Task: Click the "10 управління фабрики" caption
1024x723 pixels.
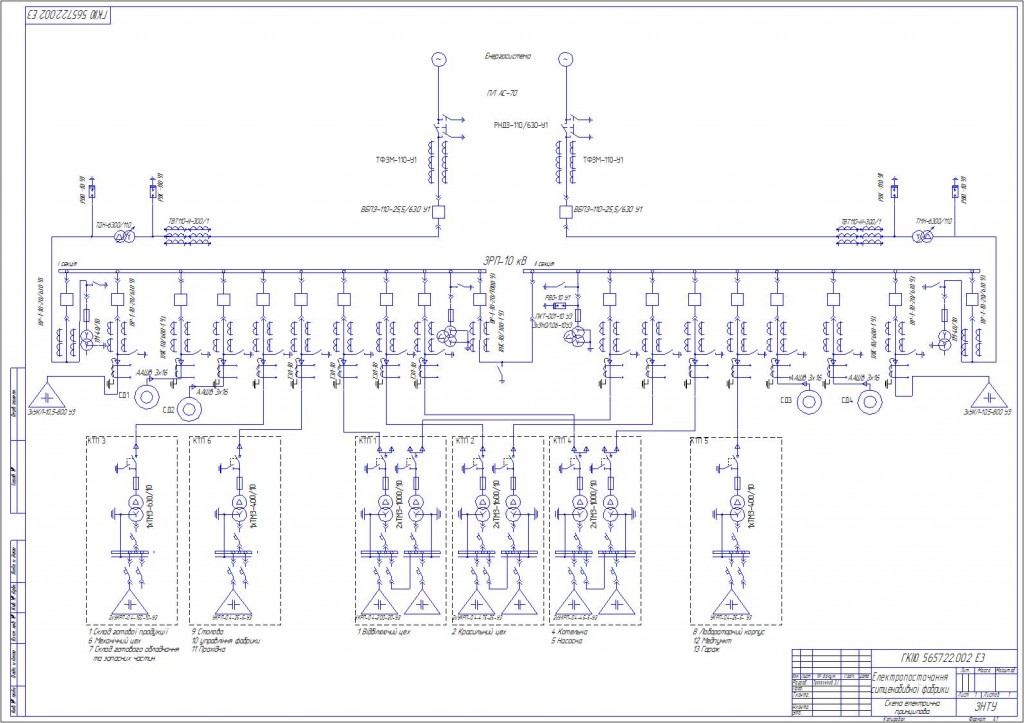Action: [x=226, y=641]
